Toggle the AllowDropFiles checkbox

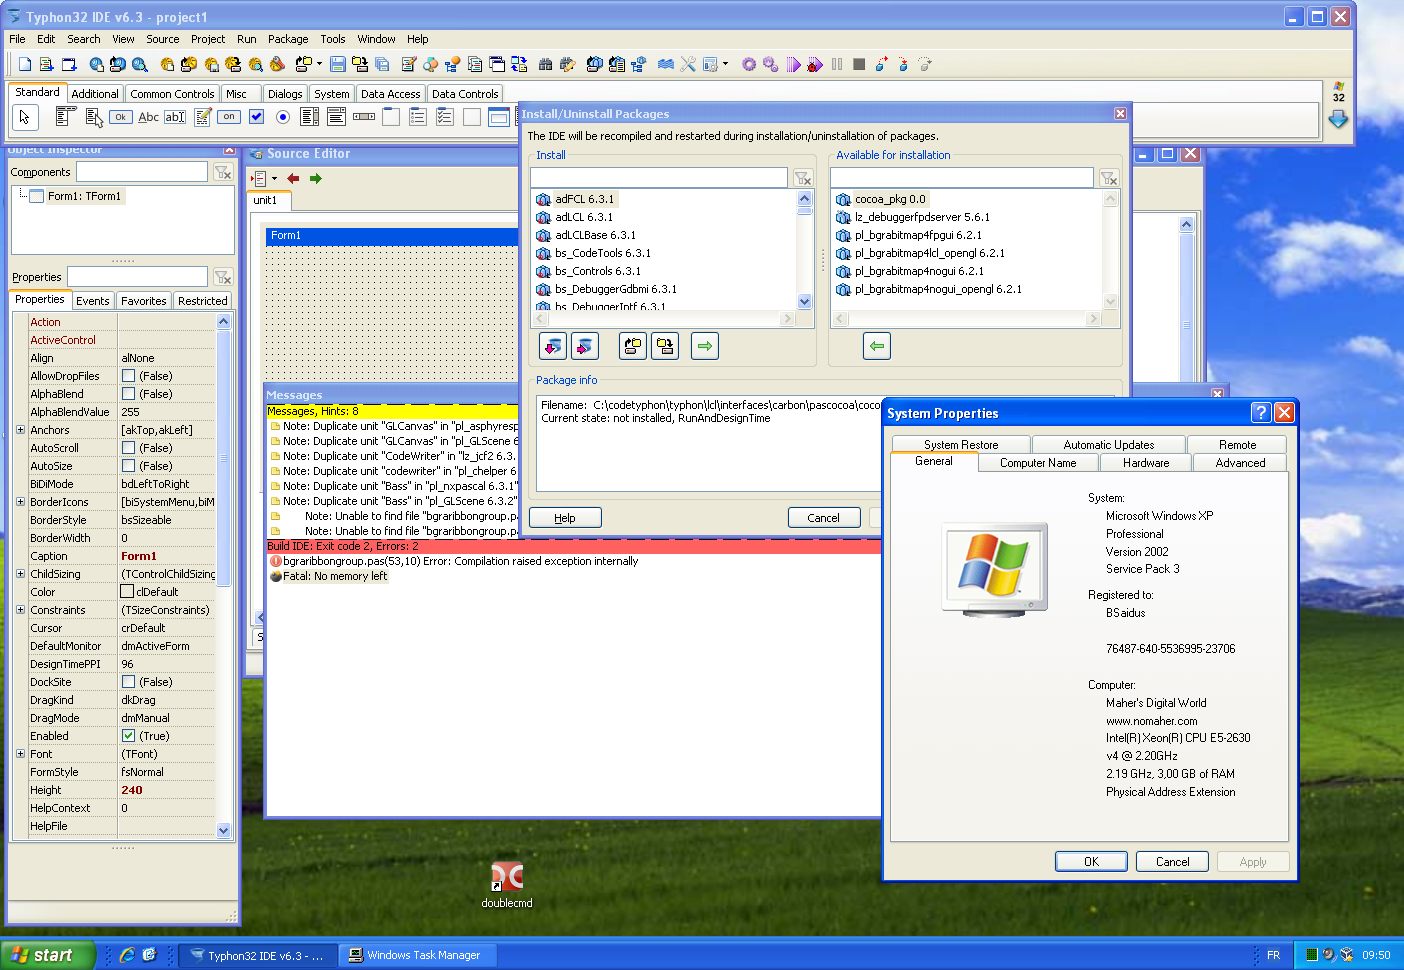pyautogui.click(x=128, y=376)
